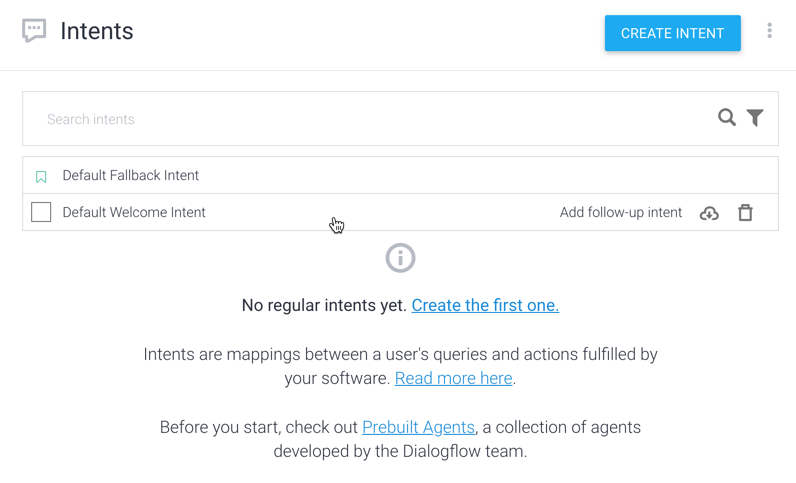
Task: Open the Default Welcome Intent
Action: point(134,212)
